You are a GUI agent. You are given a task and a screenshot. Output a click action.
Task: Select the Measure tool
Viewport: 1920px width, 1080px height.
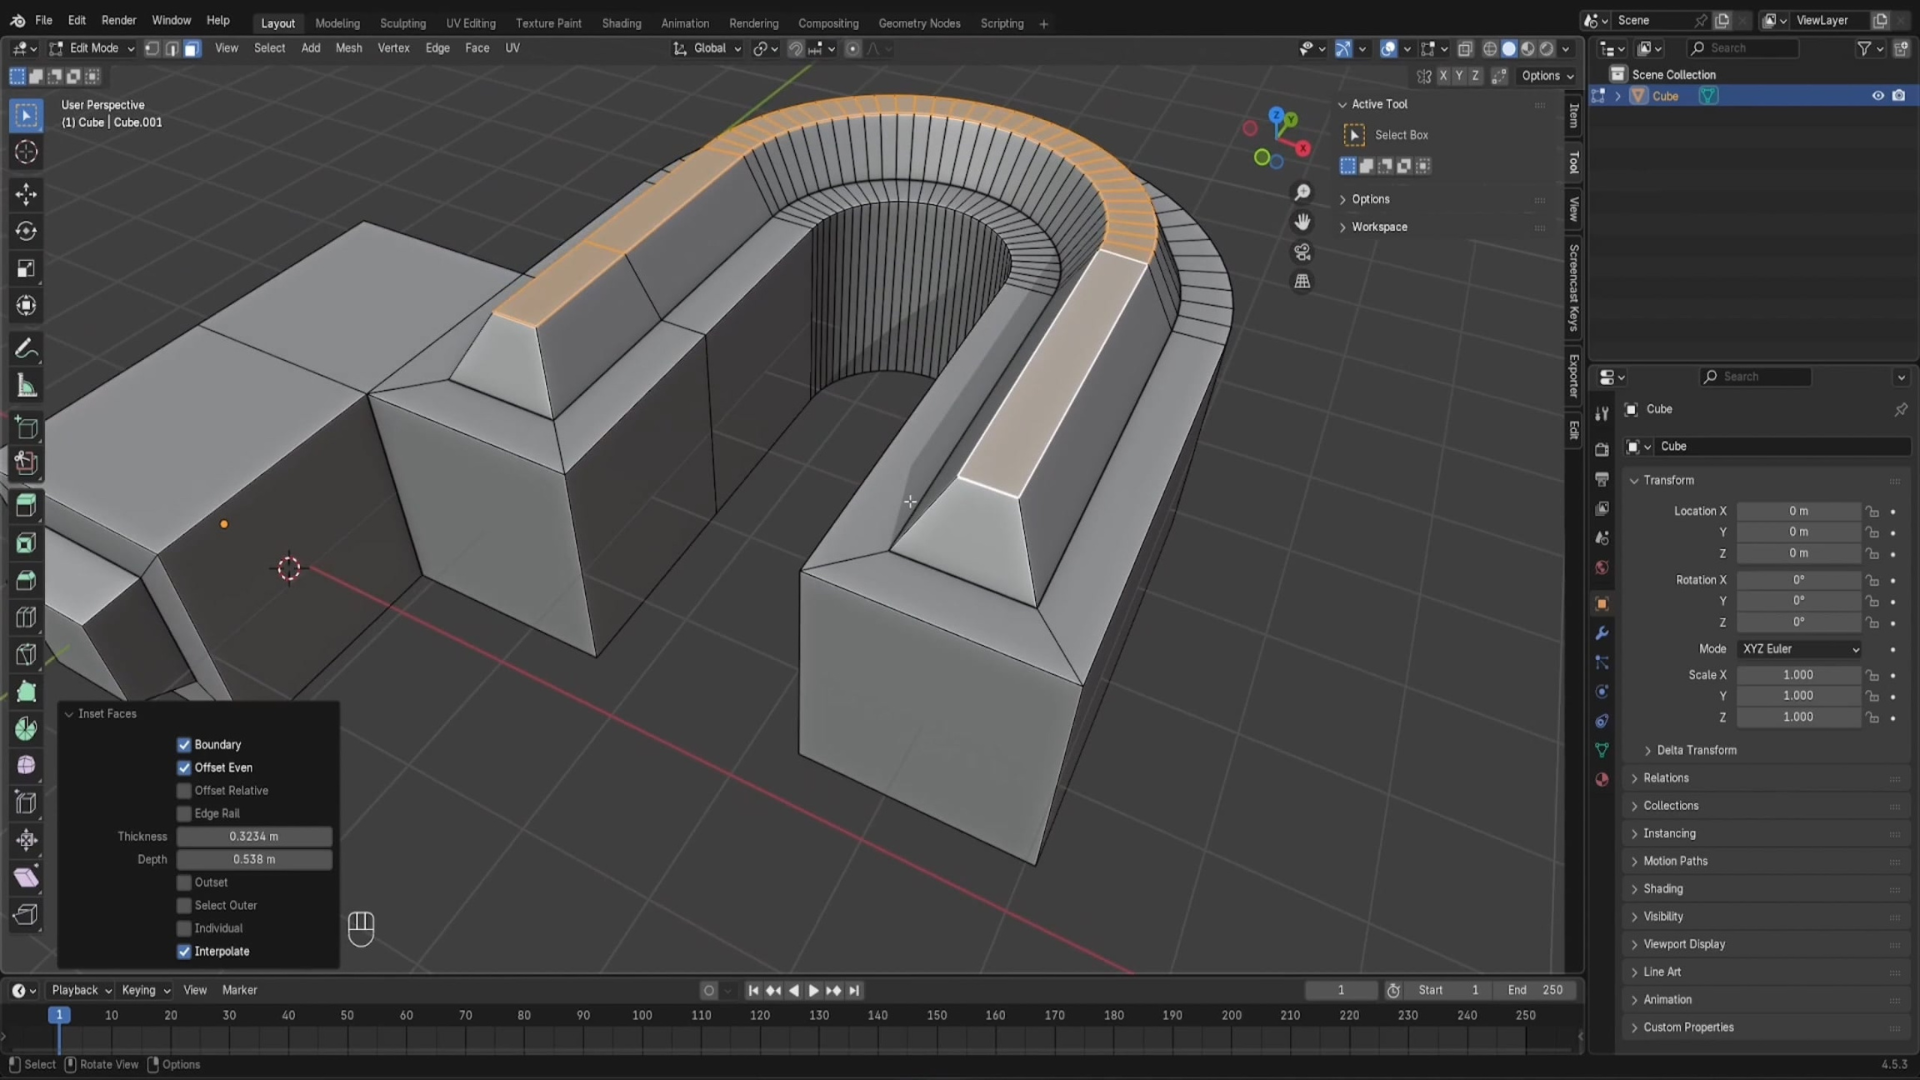pyautogui.click(x=27, y=387)
